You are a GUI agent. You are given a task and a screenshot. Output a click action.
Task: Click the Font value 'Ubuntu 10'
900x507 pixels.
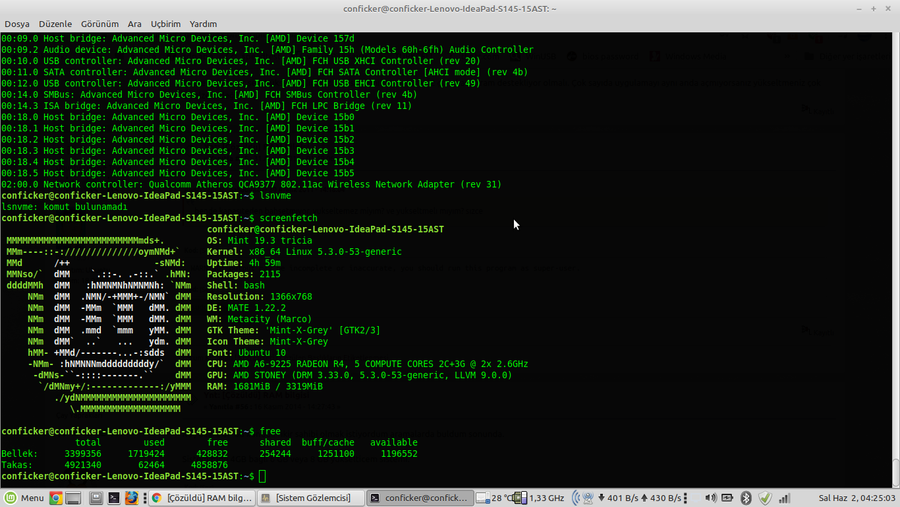[x=262, y=353]
